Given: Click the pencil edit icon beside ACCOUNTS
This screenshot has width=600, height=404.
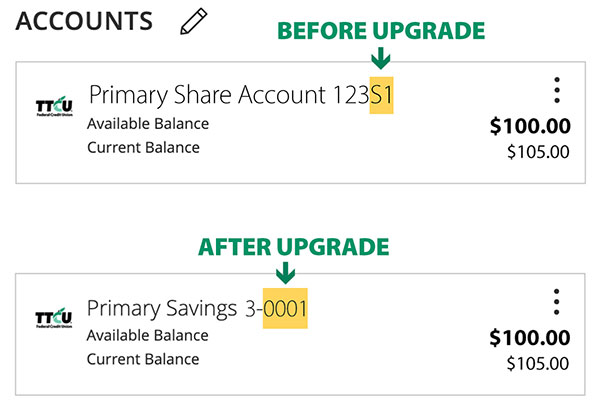Looking at the screenshot, I should tap(194, 21).
